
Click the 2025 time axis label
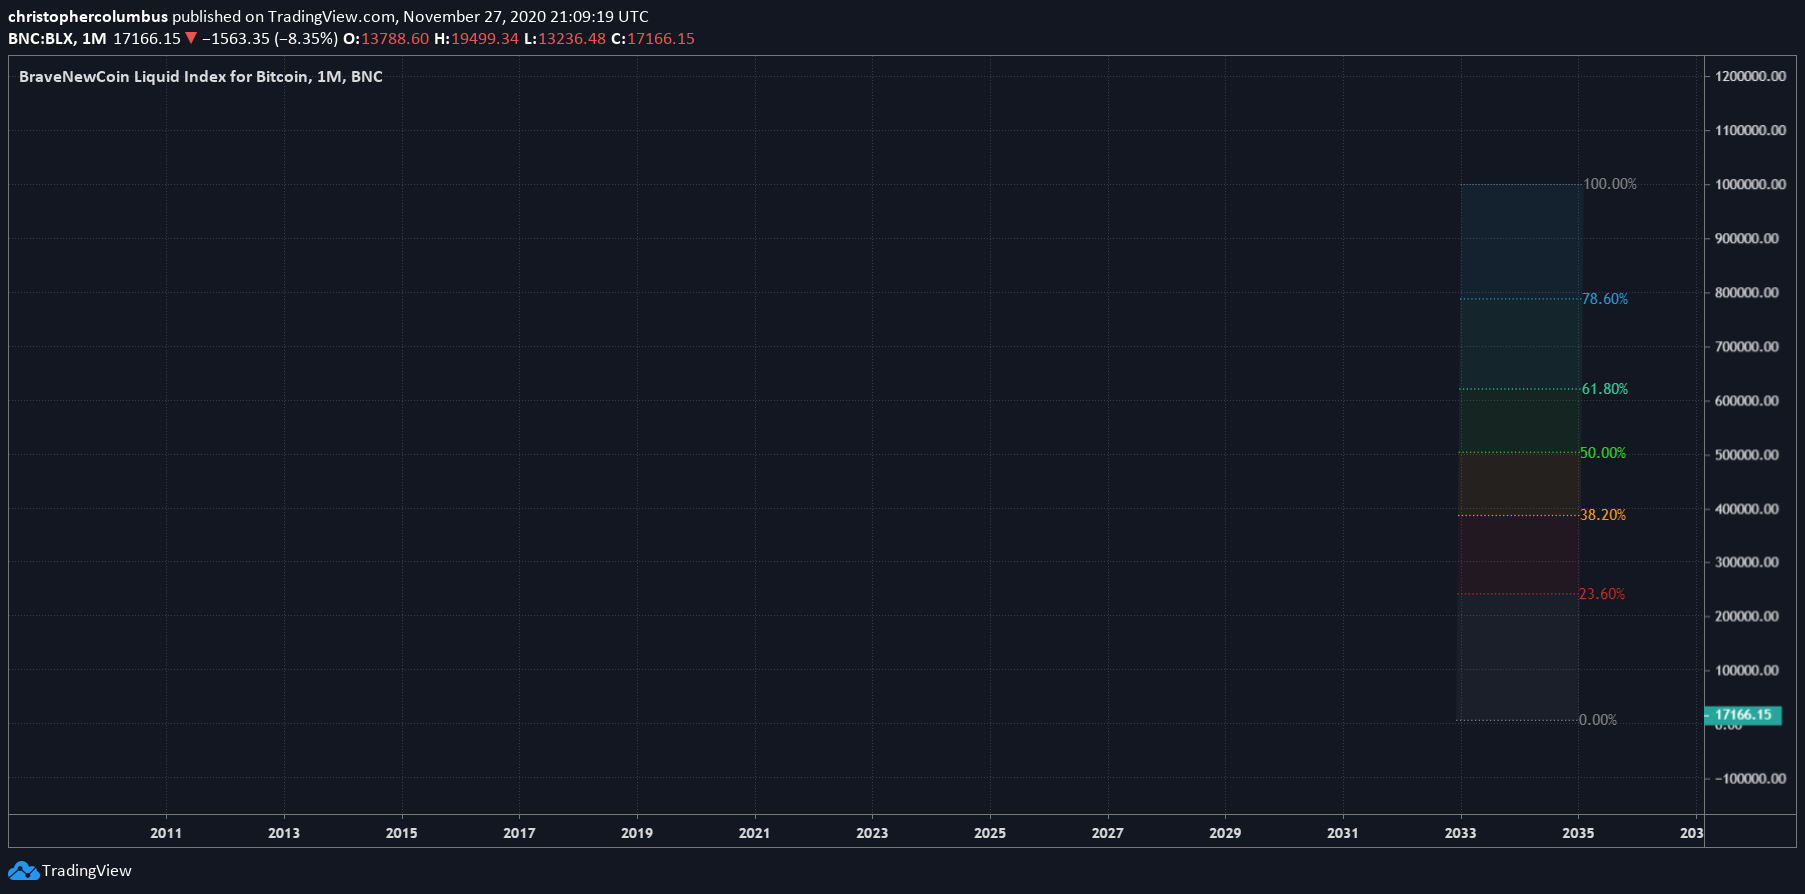click(x=990, y=833)
